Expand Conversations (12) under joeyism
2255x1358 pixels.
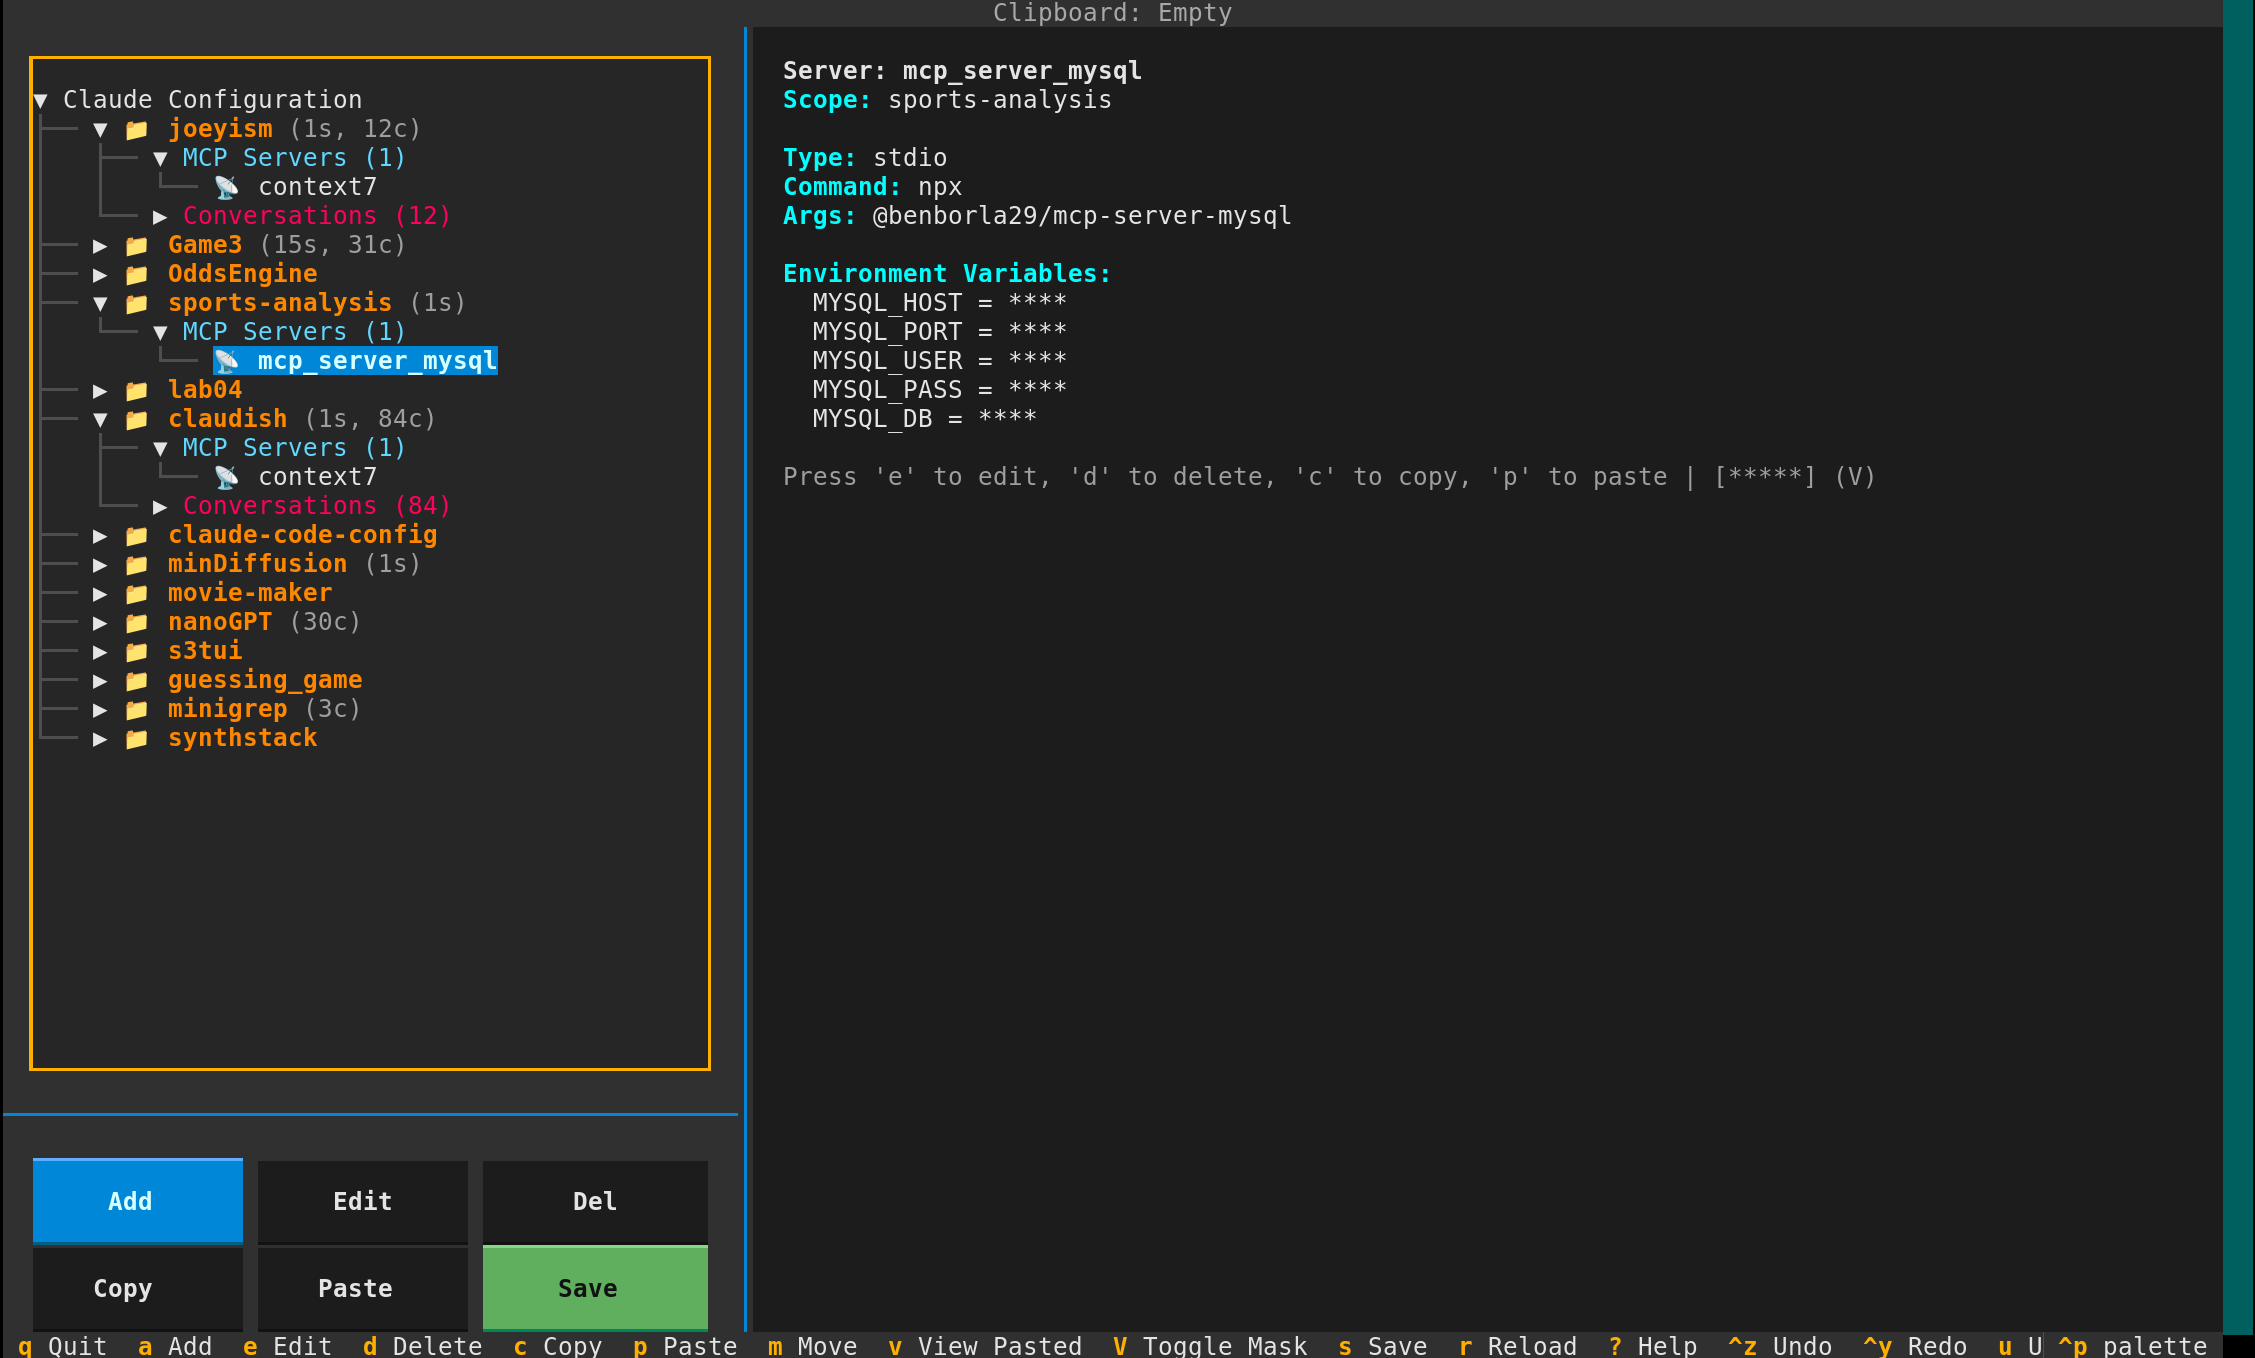point(160,217)
